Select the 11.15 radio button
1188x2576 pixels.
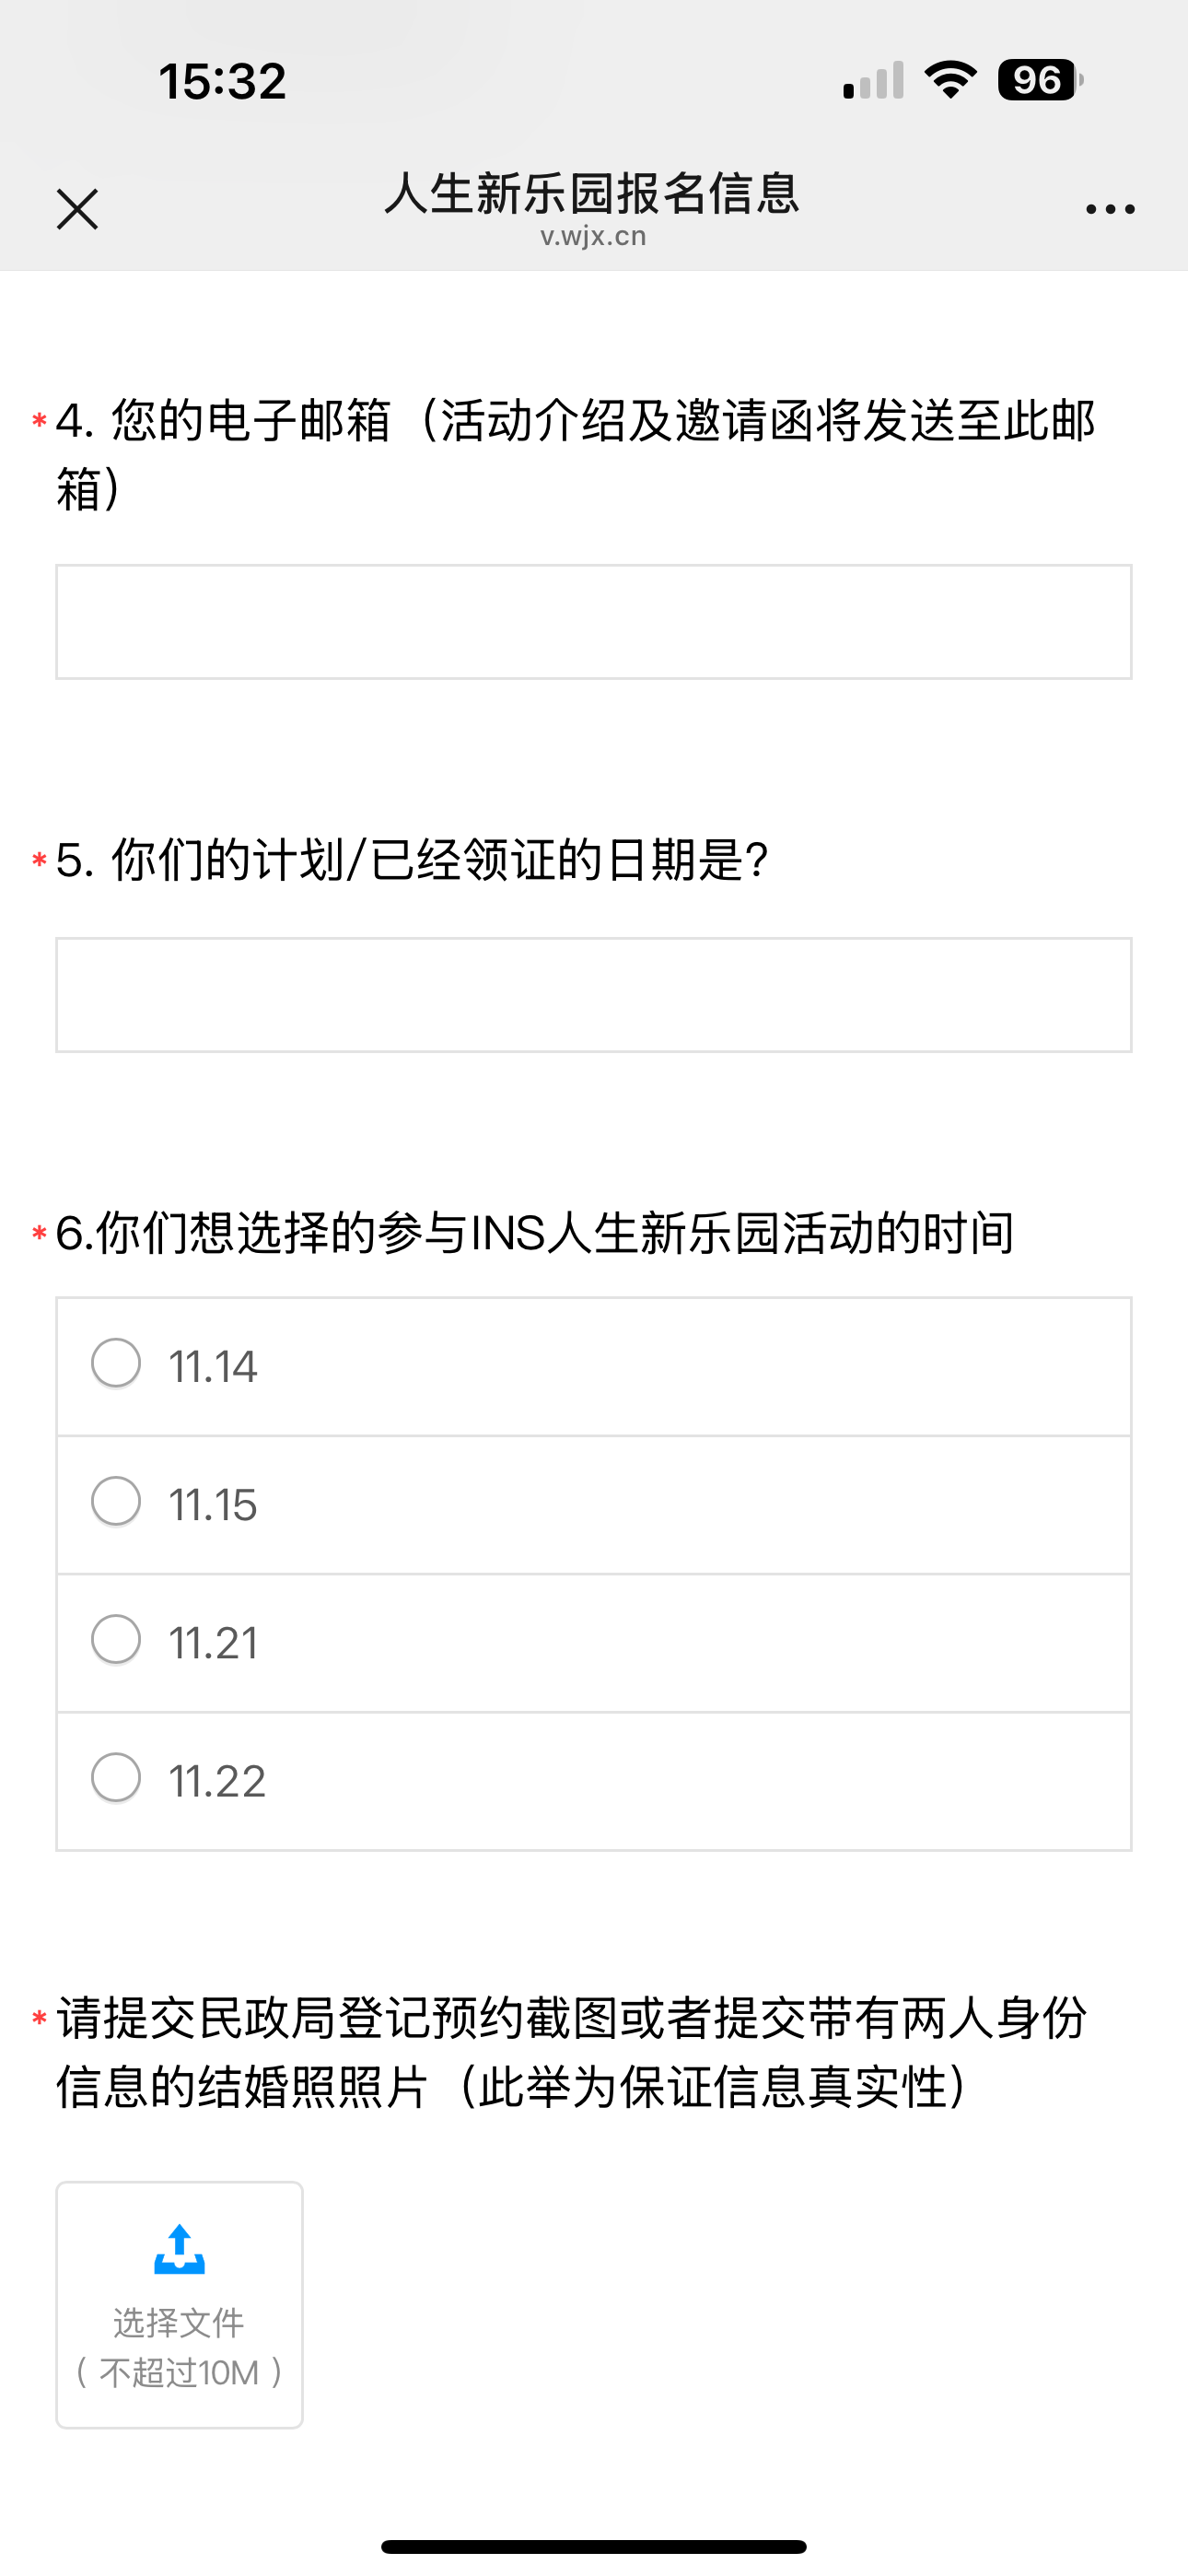coord(116,1502)
